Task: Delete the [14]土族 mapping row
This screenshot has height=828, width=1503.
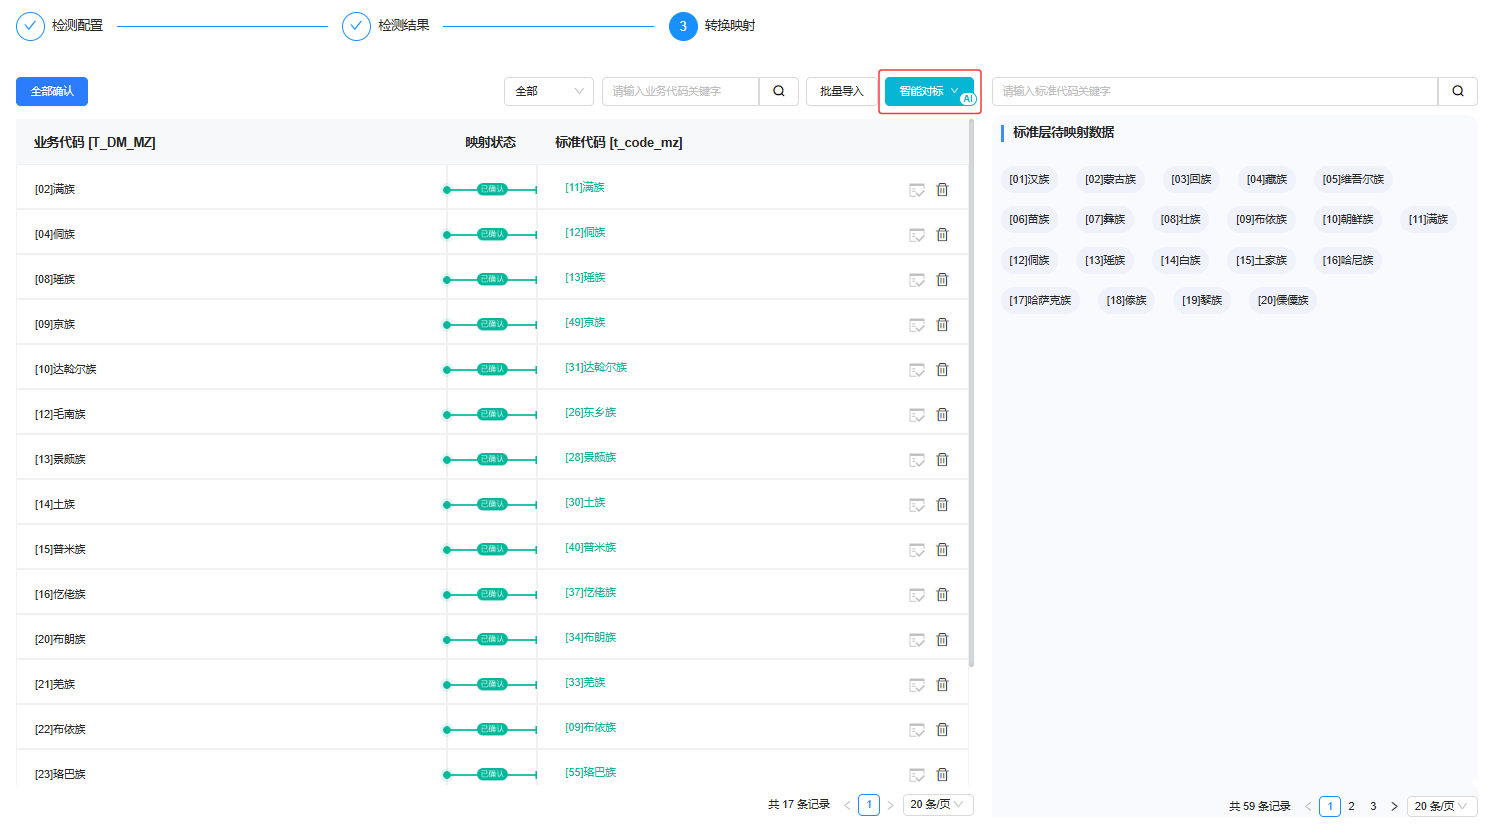Action: (x=942, y=505)
